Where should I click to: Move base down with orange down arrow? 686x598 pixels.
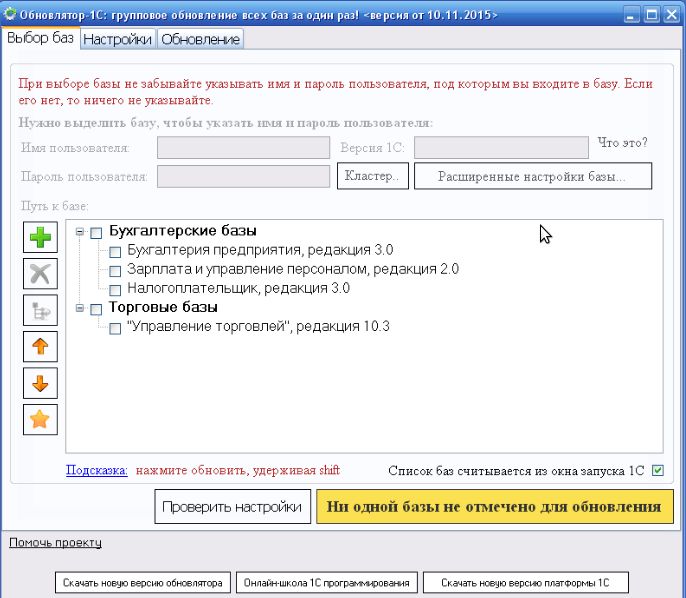40,383
